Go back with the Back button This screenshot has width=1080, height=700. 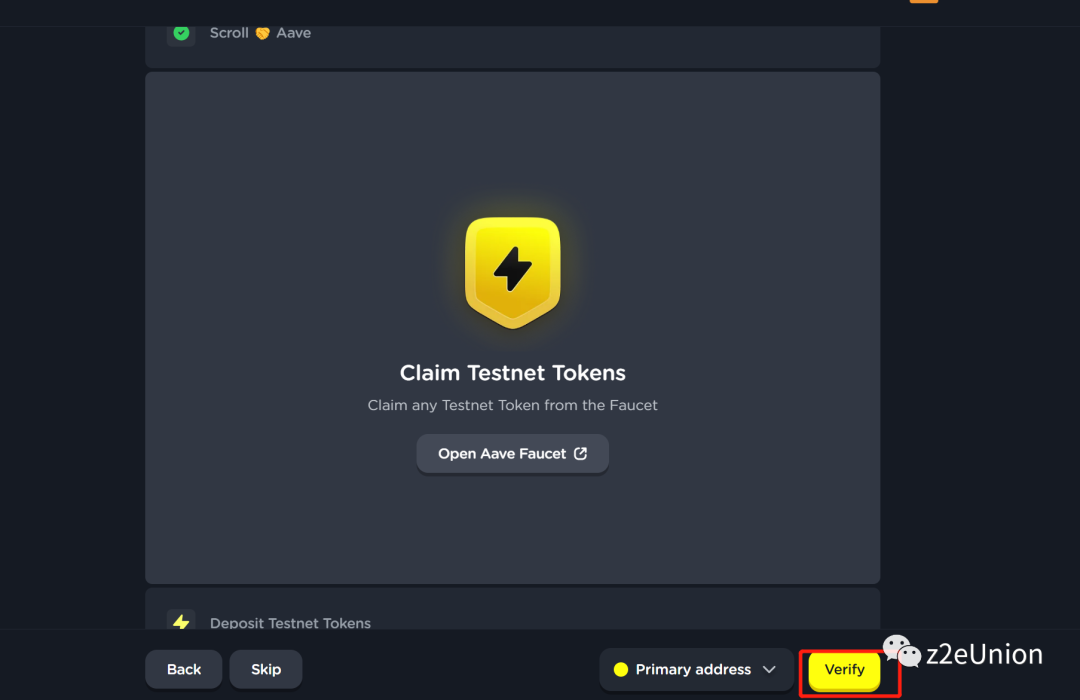coord(184,669)
